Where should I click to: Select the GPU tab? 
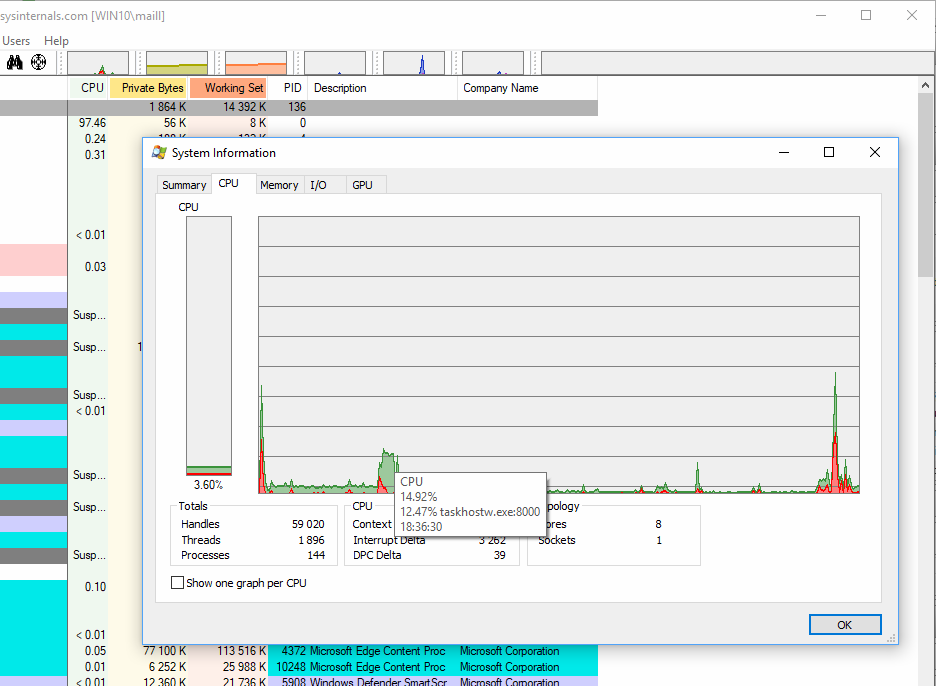pyautogui.click(x=362, y=185)
